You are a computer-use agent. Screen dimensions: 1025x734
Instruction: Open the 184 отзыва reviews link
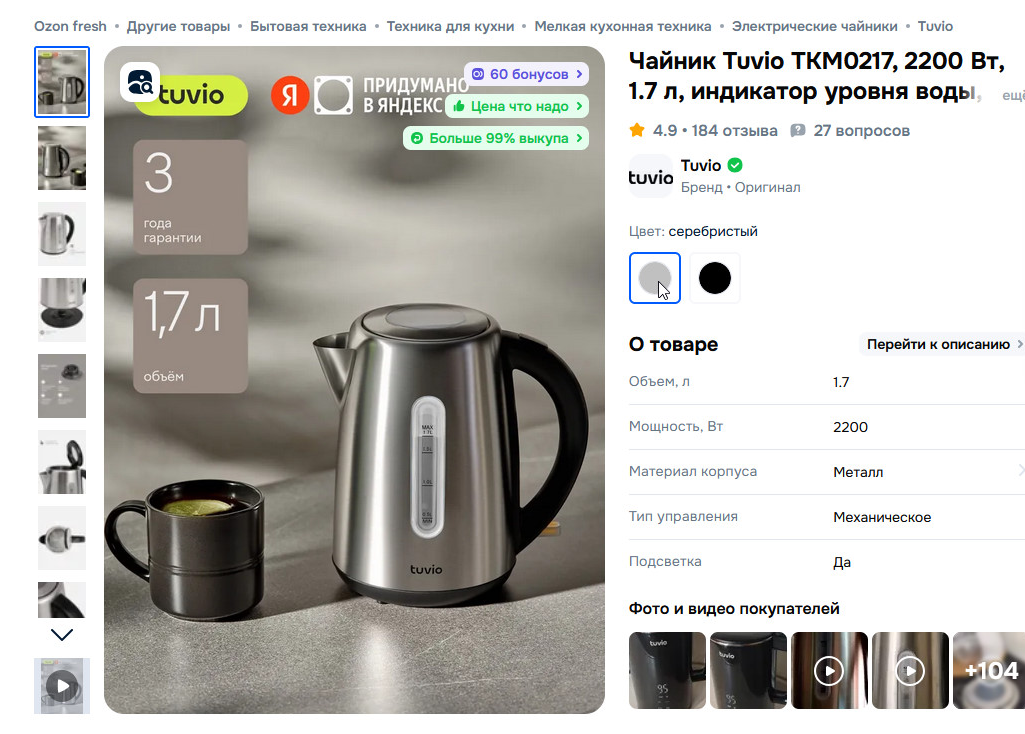tap(735, 131)
